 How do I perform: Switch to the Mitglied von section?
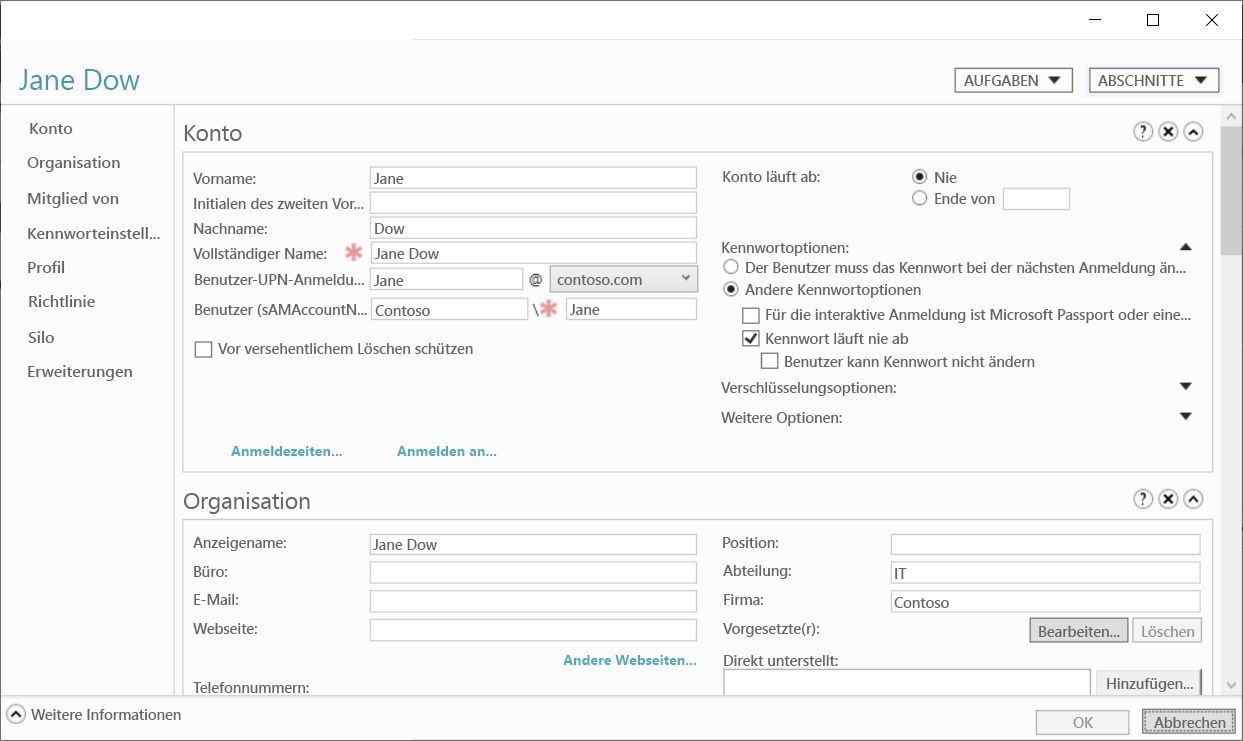tap(75, 198)
